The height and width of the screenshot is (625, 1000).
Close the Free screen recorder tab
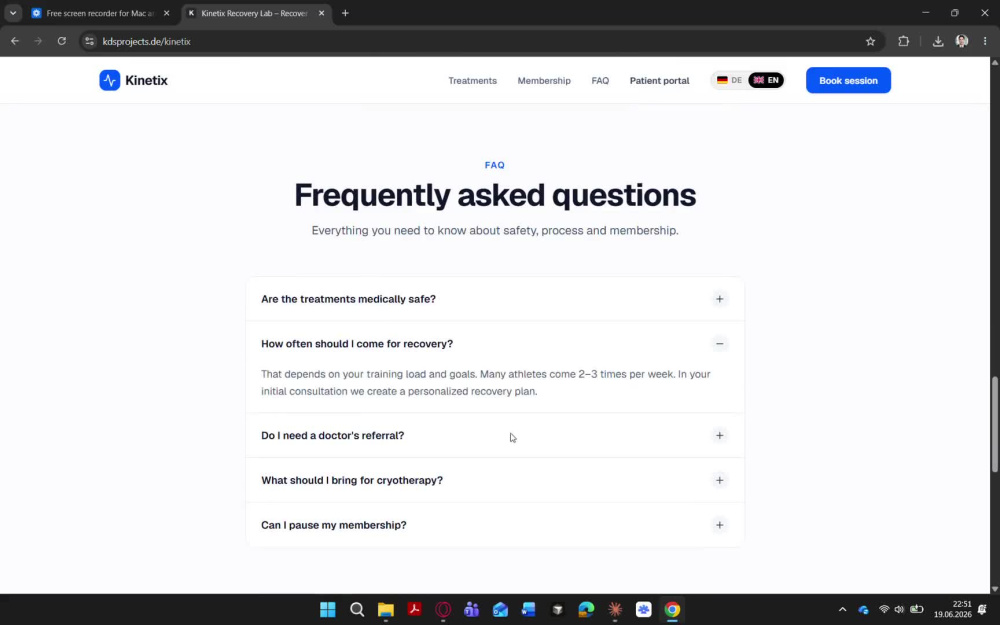(x=166, y=13)
